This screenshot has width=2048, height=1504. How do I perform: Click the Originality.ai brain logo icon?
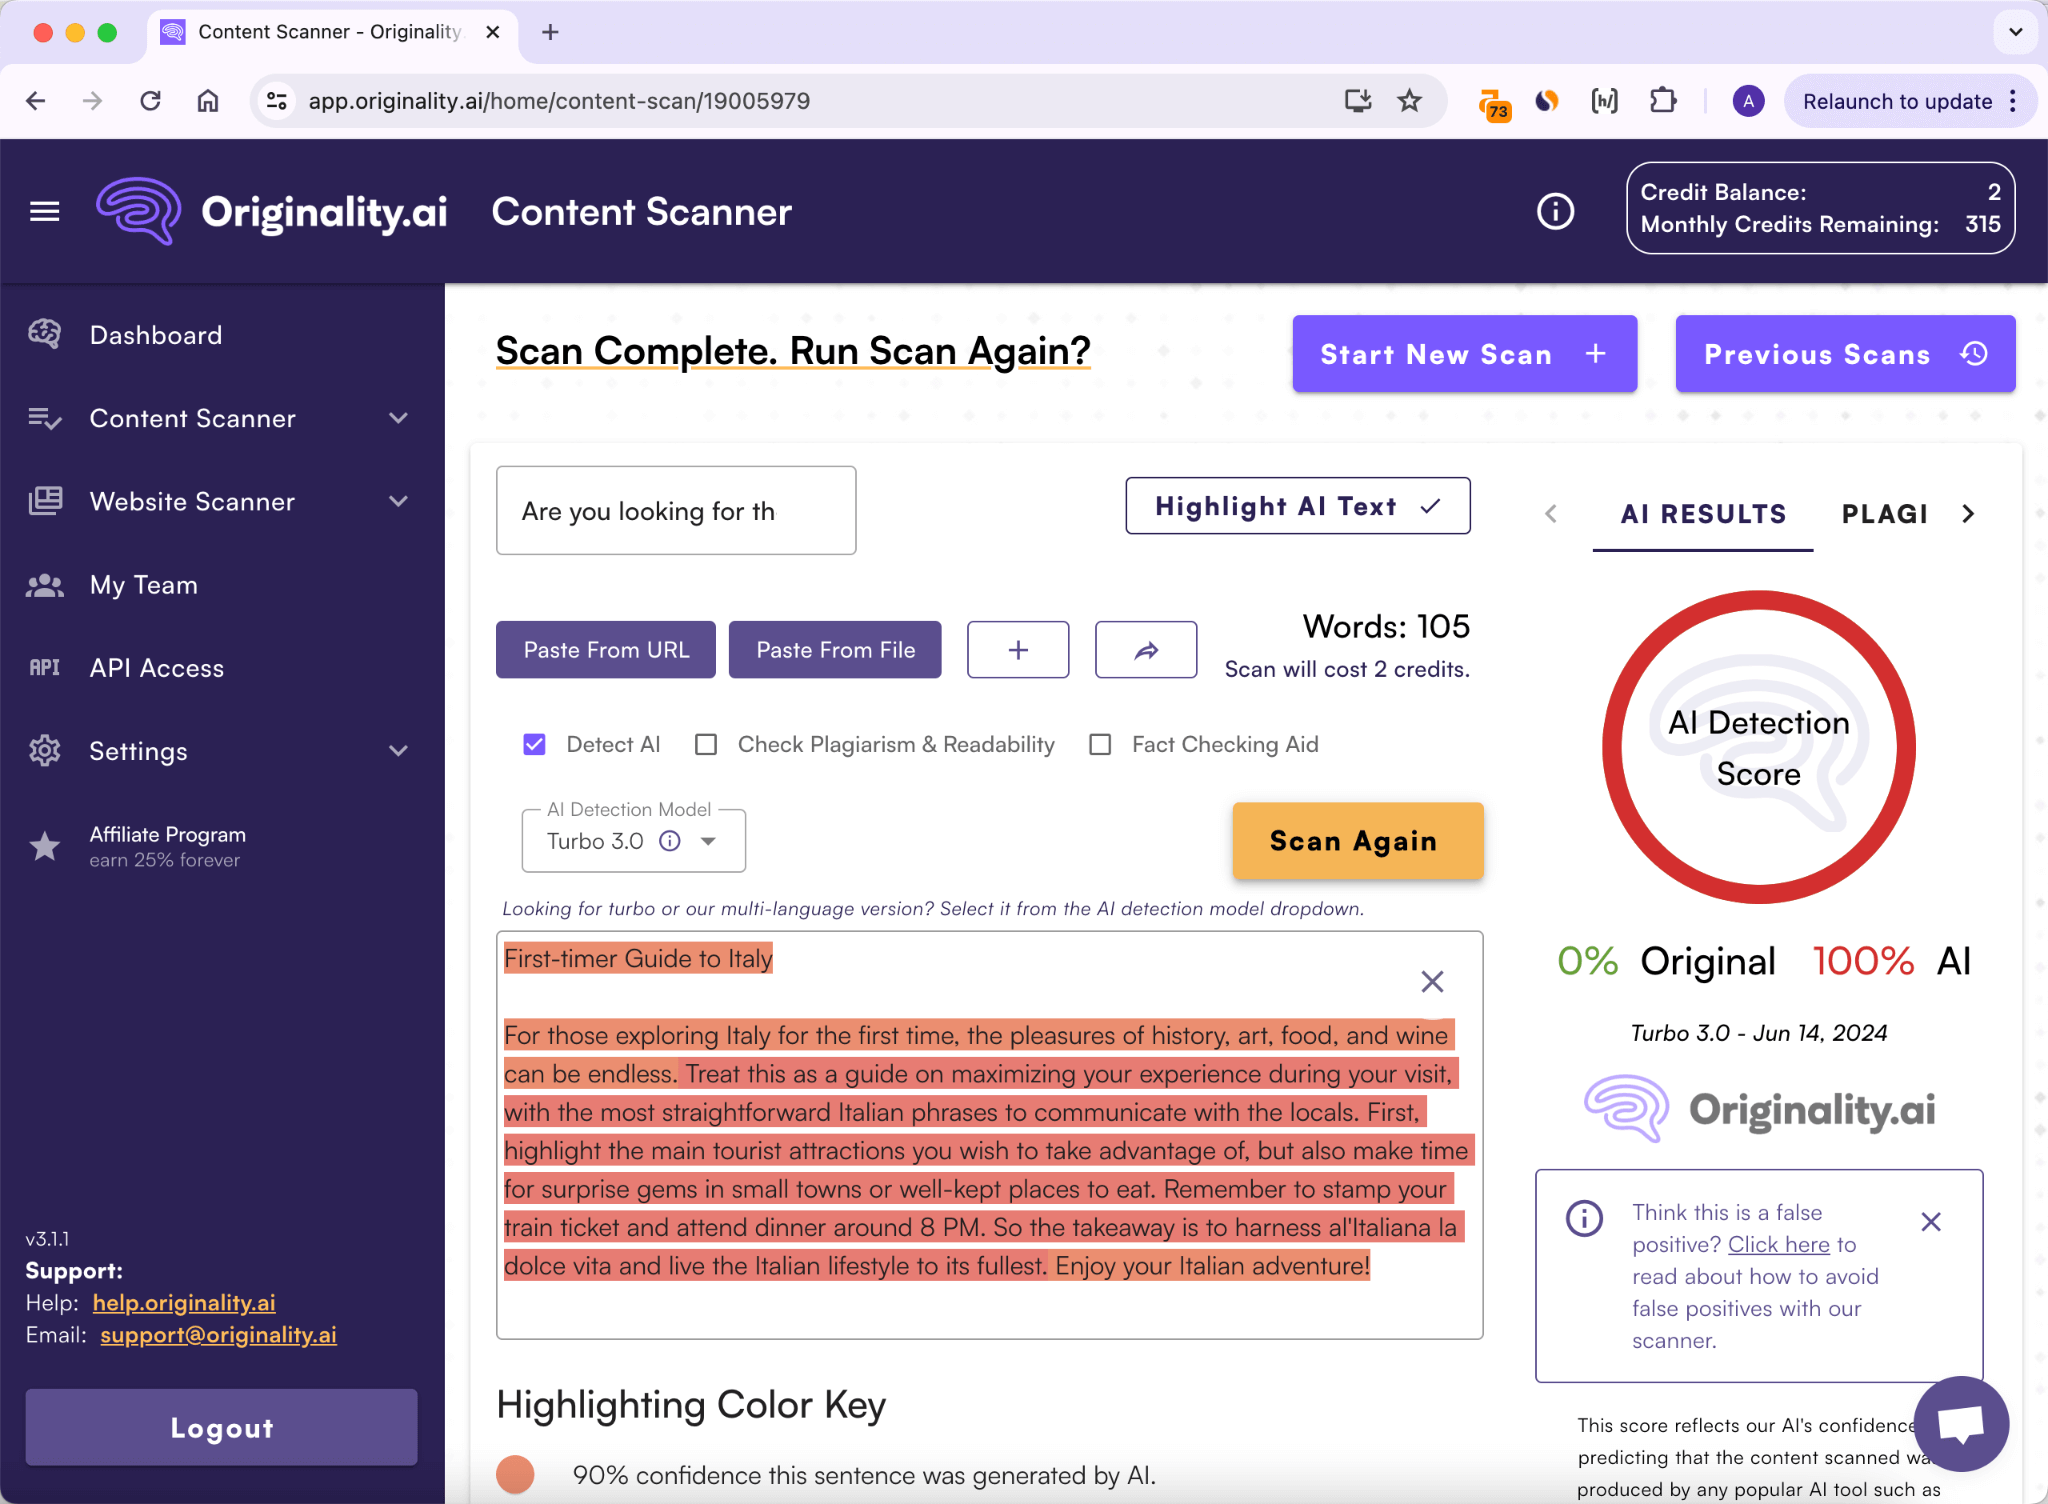(x=138, y=210)
